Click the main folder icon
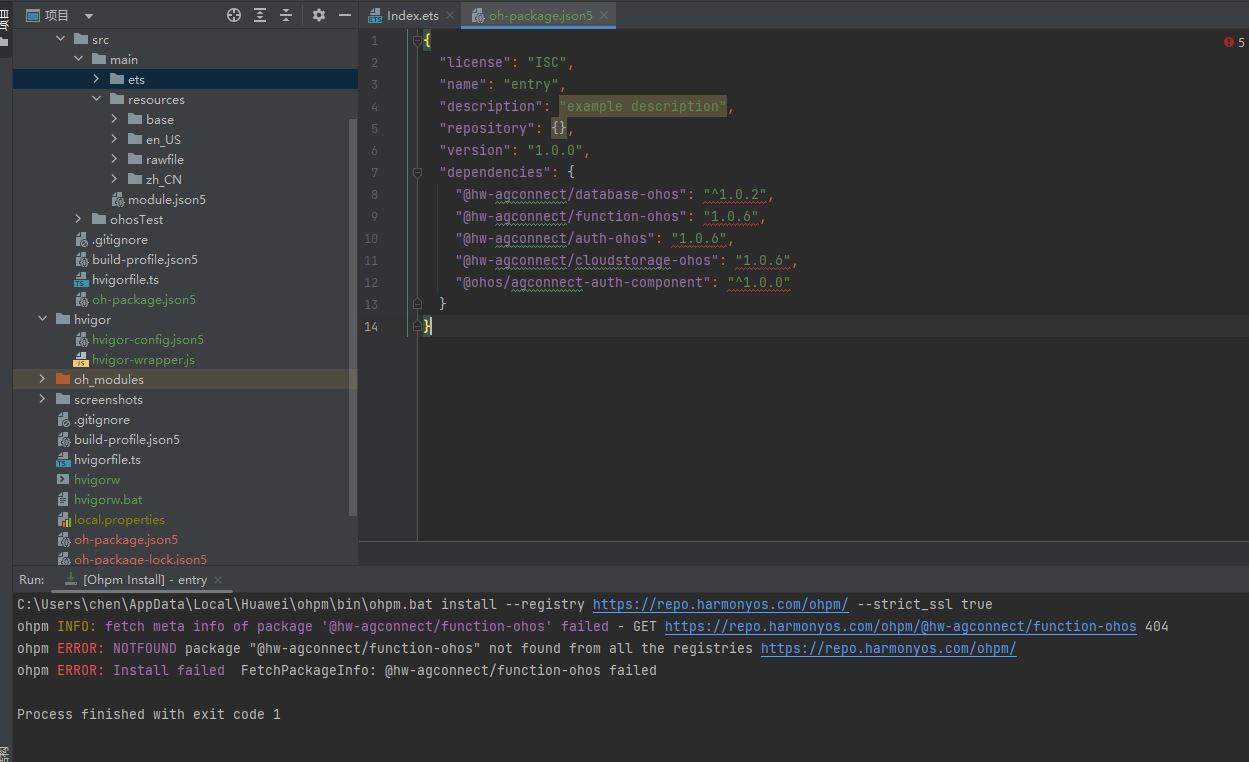 [99, 59]
